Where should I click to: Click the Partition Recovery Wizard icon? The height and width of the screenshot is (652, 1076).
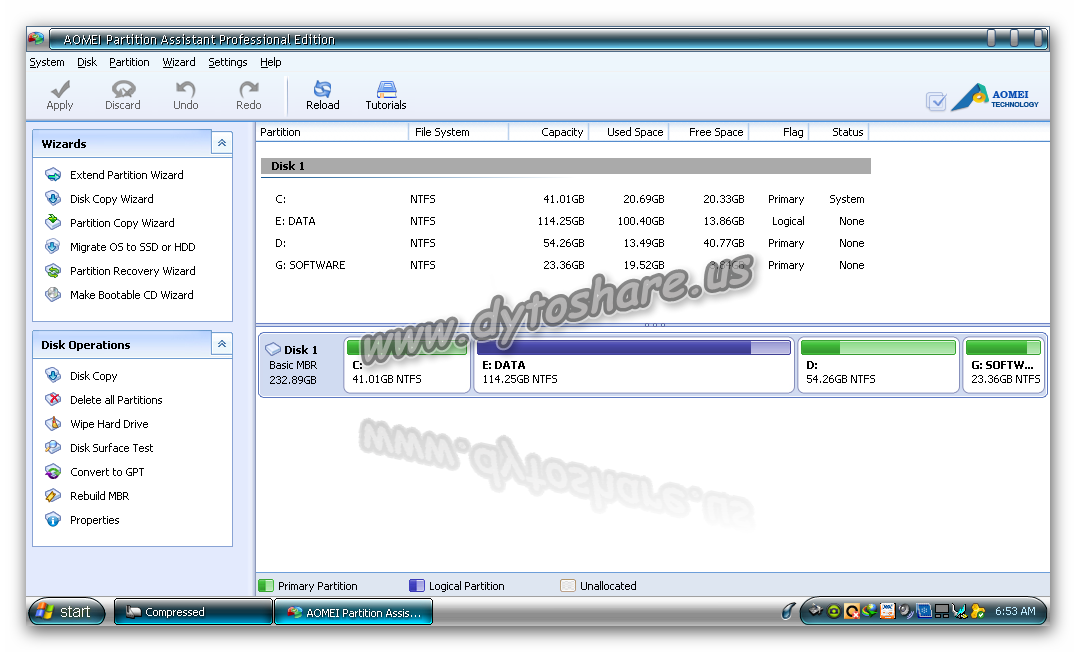[53, 270]
